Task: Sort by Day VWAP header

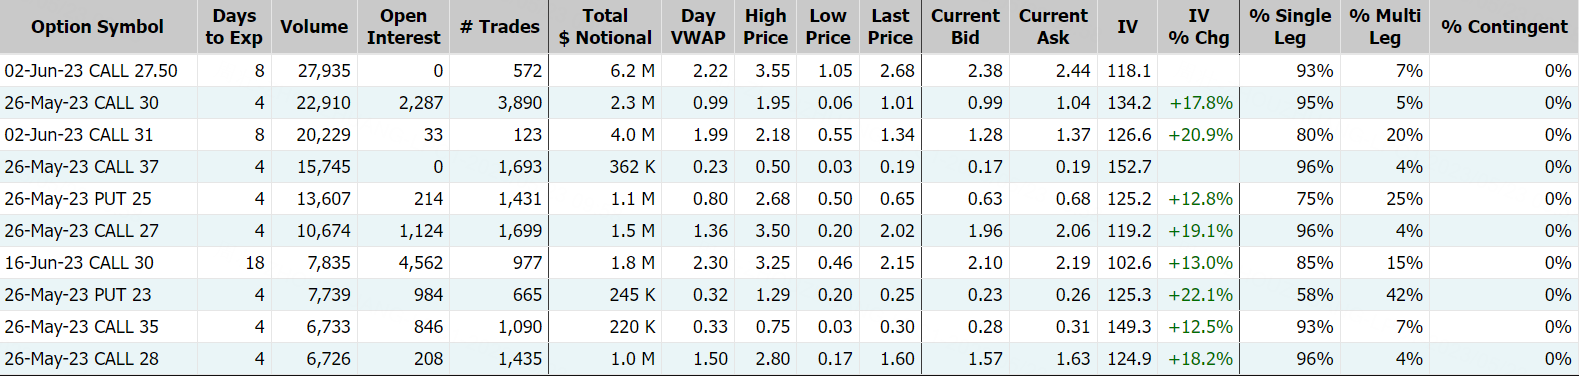Action: coord(698,27)
